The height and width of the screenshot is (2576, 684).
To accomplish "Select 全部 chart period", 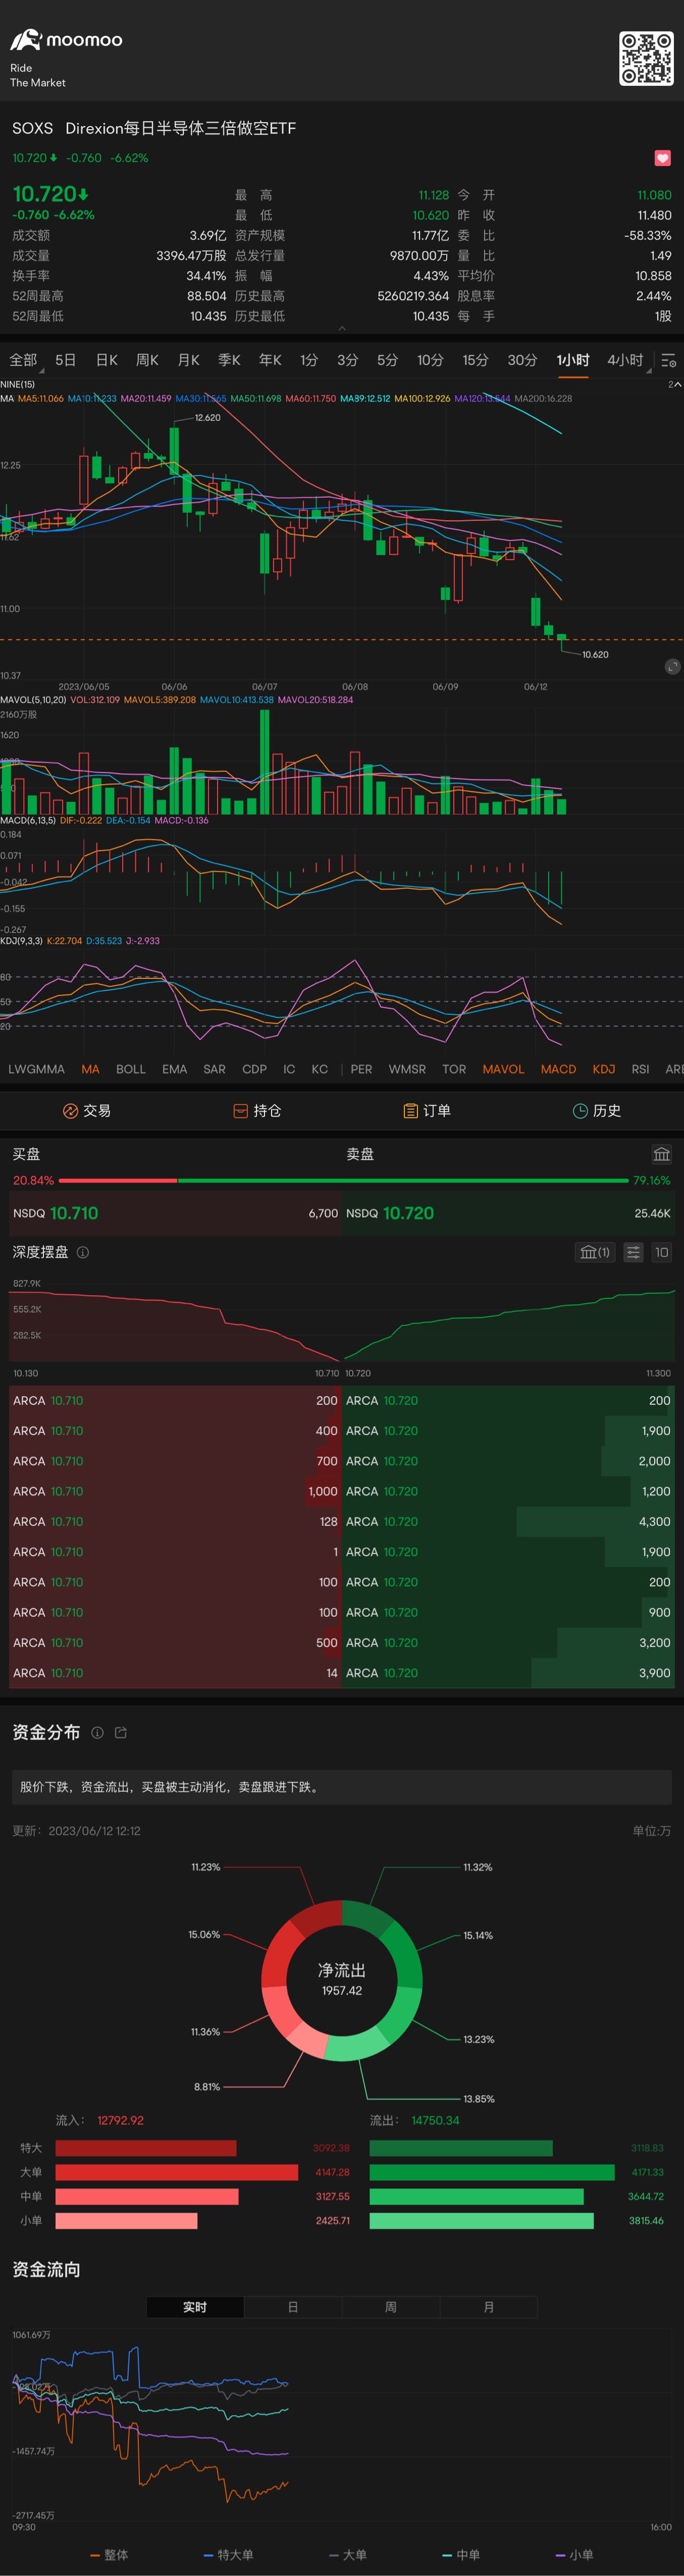I will 23,360.
